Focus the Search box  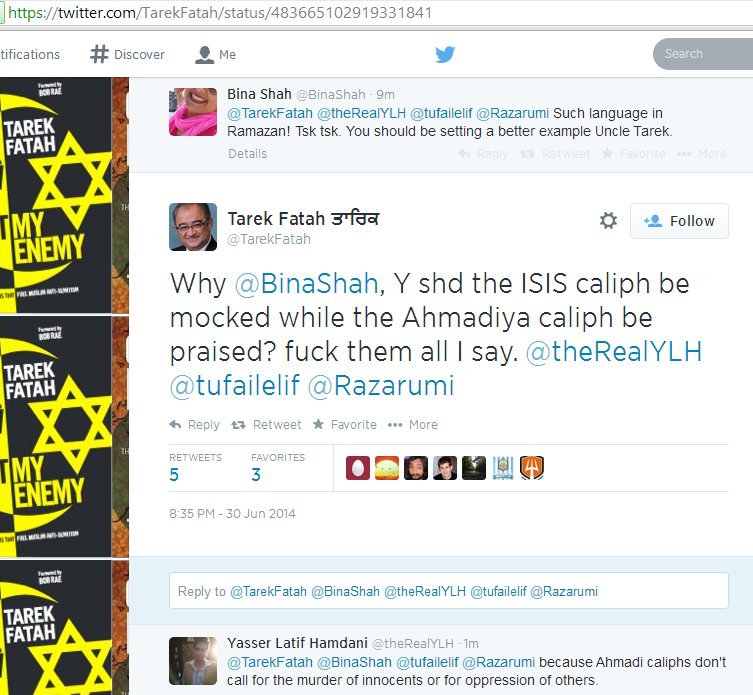click(x=703, y=54)
